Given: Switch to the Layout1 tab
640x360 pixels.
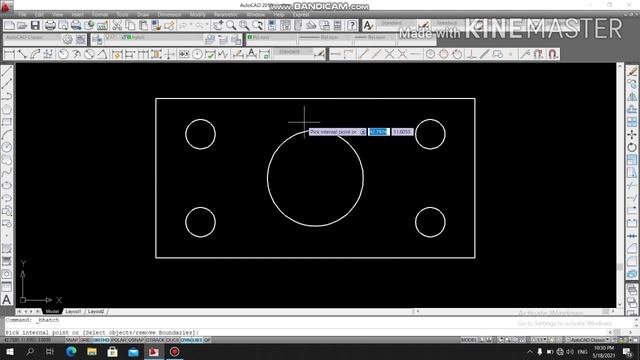Looking at the screenshot, I should (x=73, y=311).
